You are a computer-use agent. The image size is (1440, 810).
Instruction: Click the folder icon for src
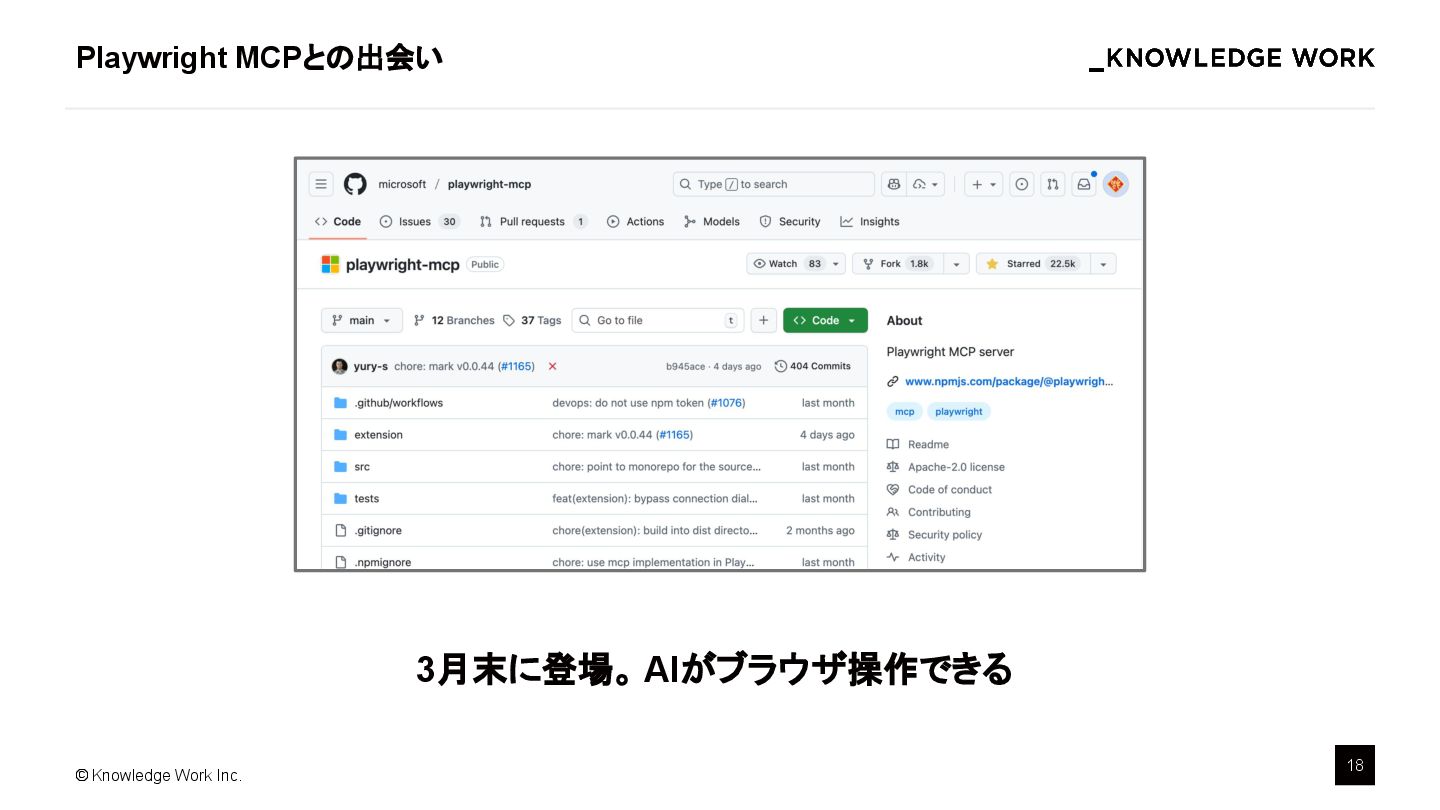340,467
